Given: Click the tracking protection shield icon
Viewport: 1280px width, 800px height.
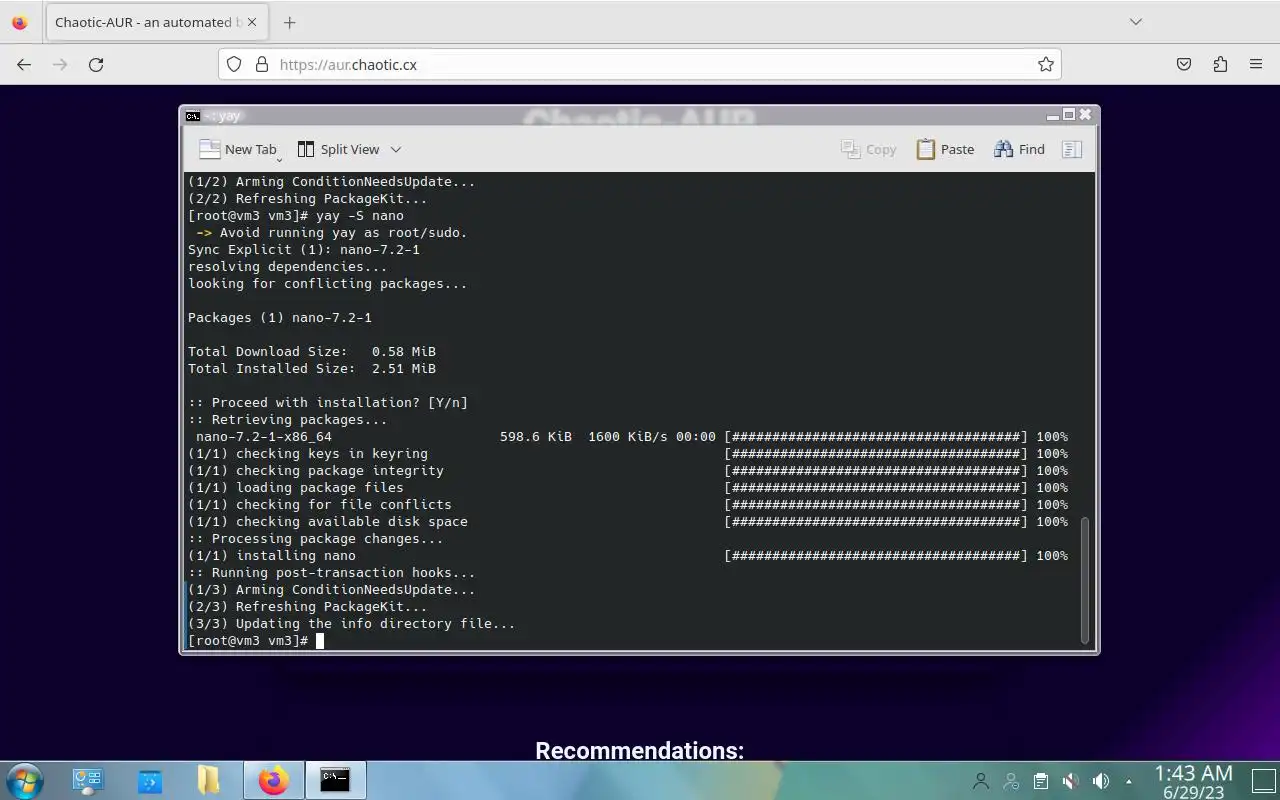Looking at the screenshot, I should click(x=234, y=64).
